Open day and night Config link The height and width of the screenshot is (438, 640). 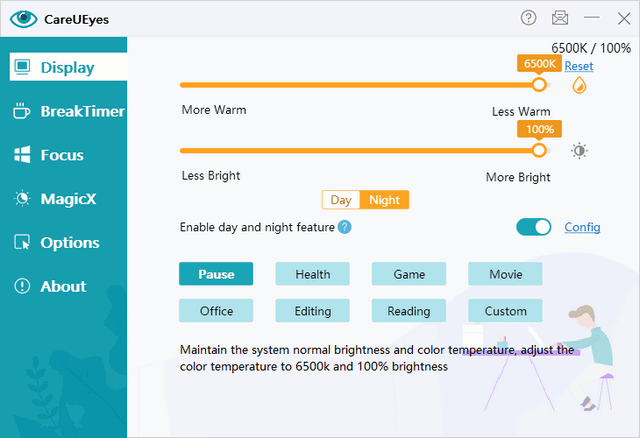click(582, 227)
